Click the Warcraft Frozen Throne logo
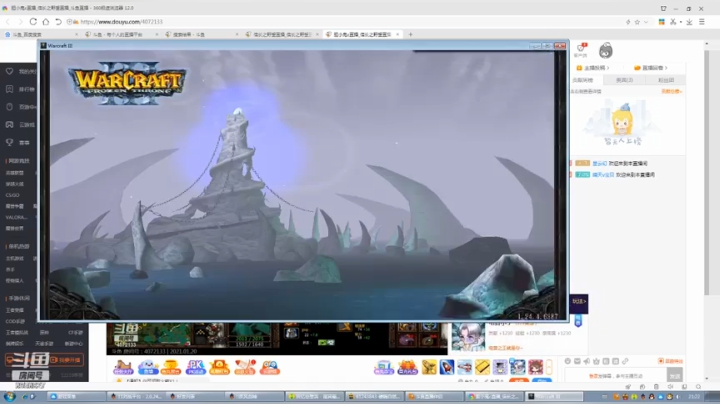 (127, 83)
